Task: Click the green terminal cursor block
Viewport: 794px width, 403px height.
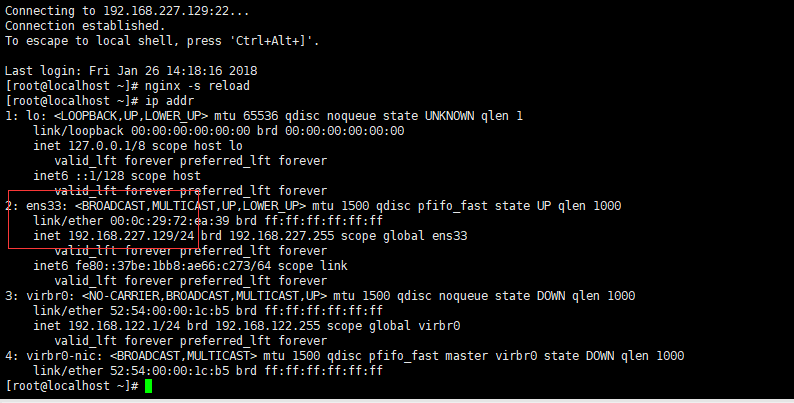Action: (148, 386)
